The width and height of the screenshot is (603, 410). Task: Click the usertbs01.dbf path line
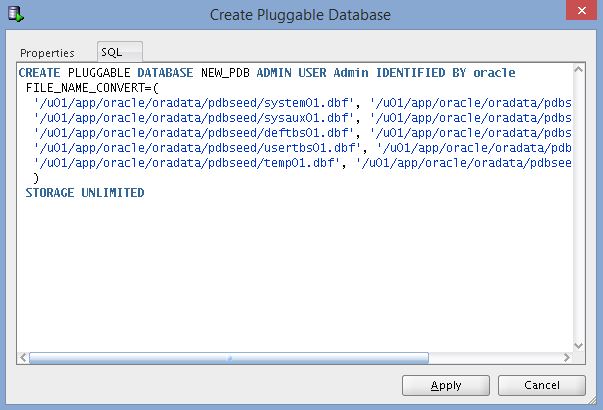(302, 148)
